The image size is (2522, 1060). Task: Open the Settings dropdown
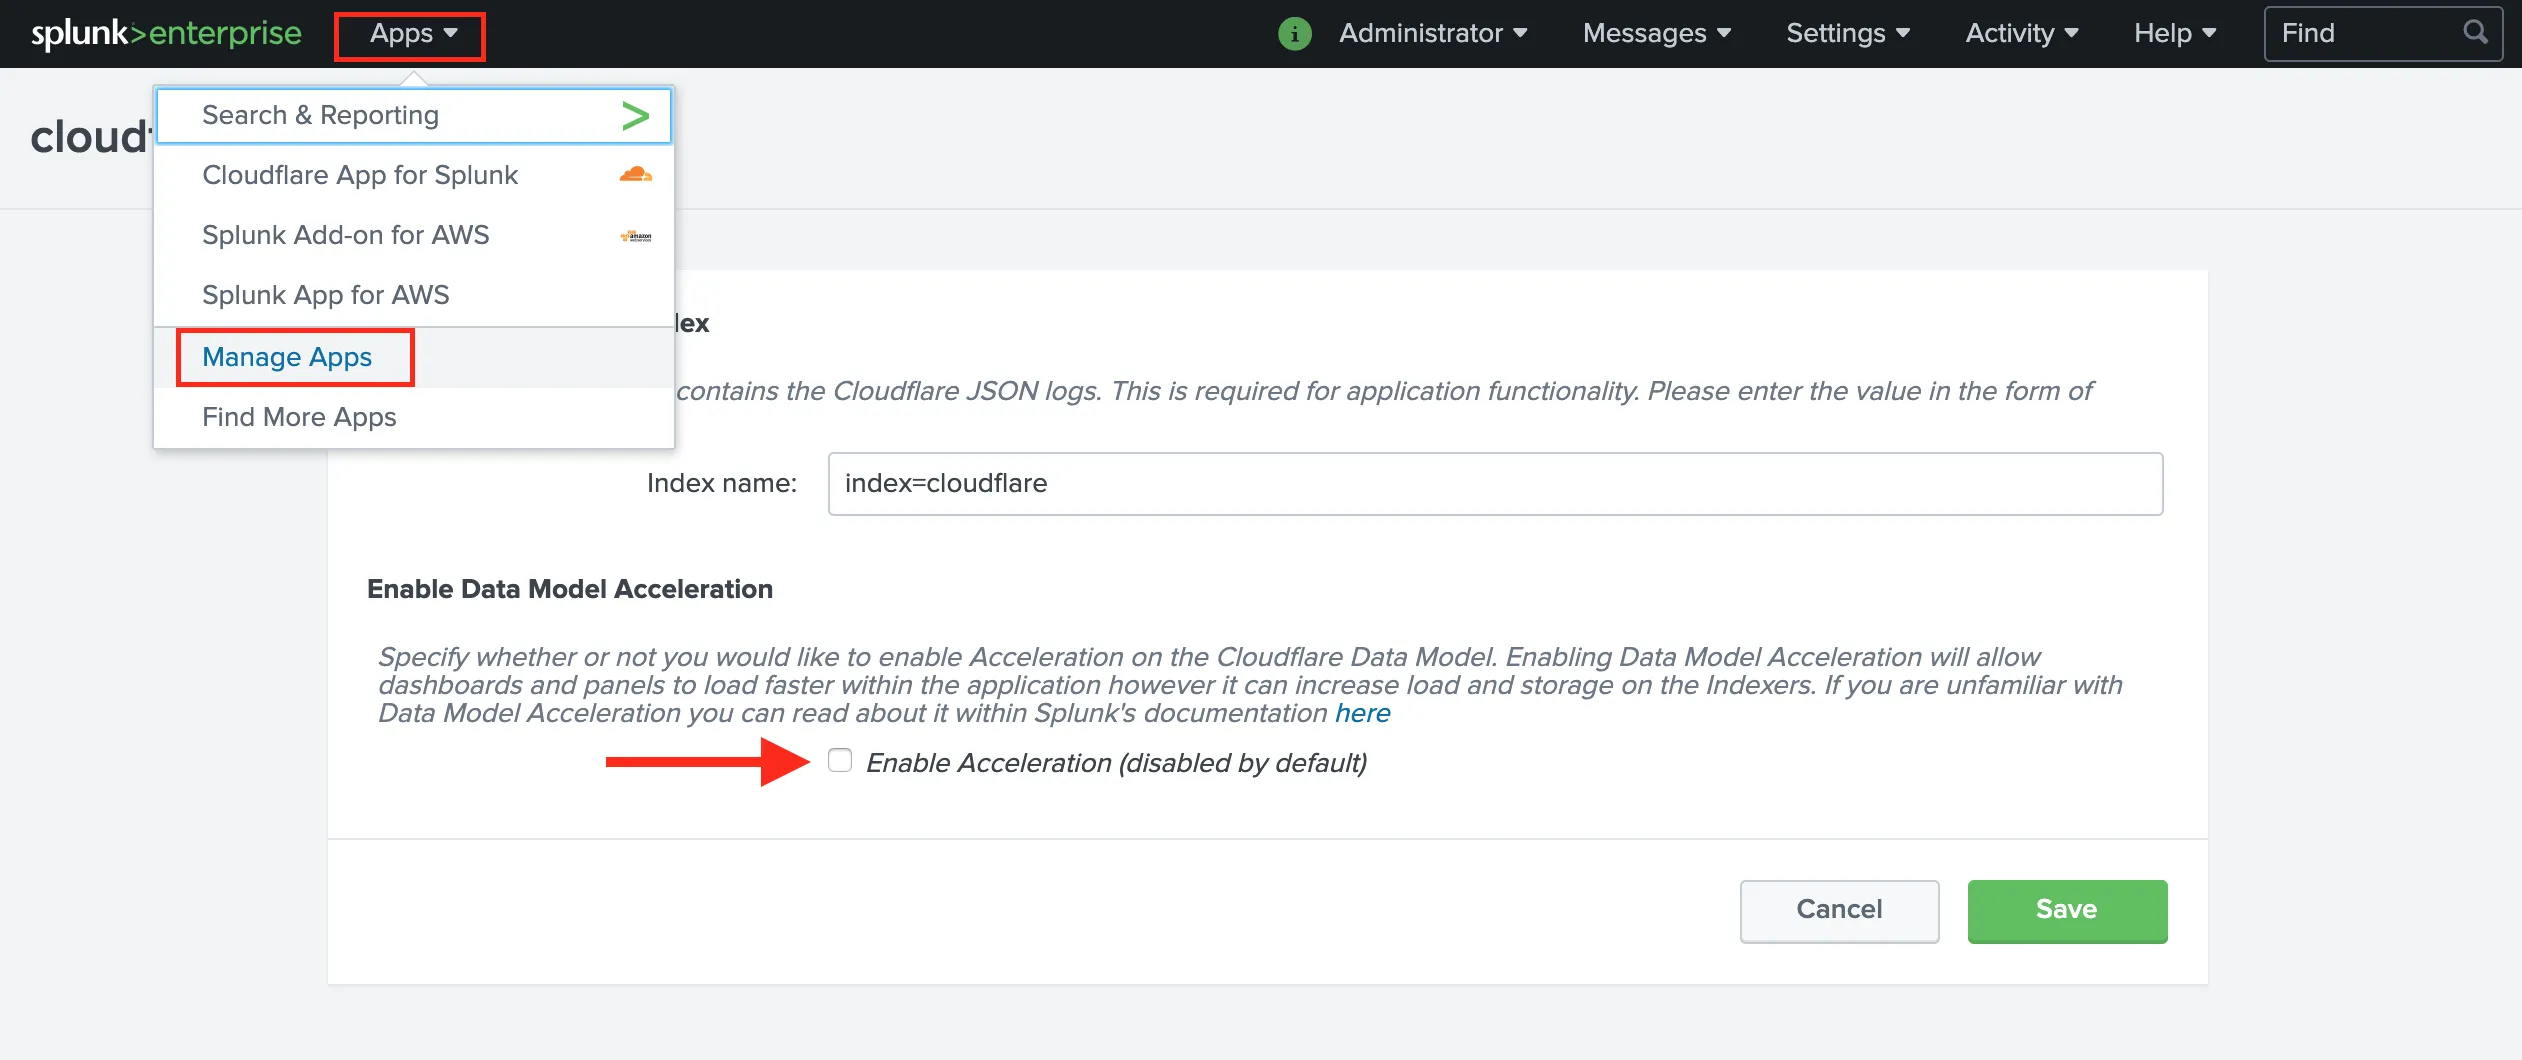1848,33
